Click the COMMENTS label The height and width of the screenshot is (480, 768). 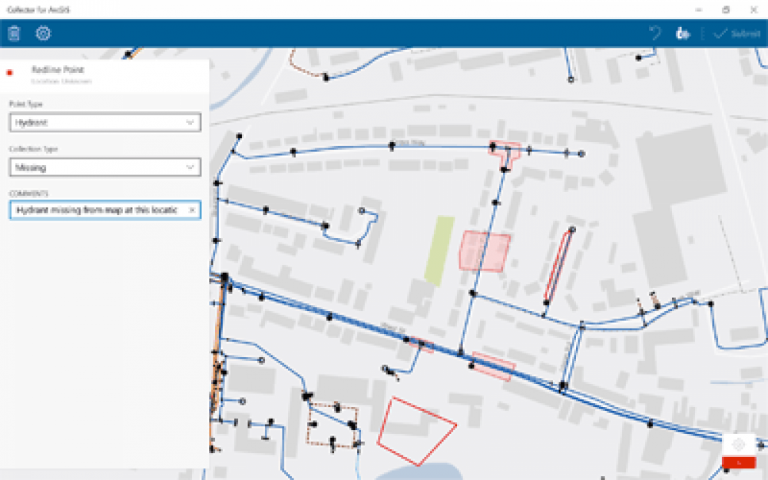pos(28,193)
